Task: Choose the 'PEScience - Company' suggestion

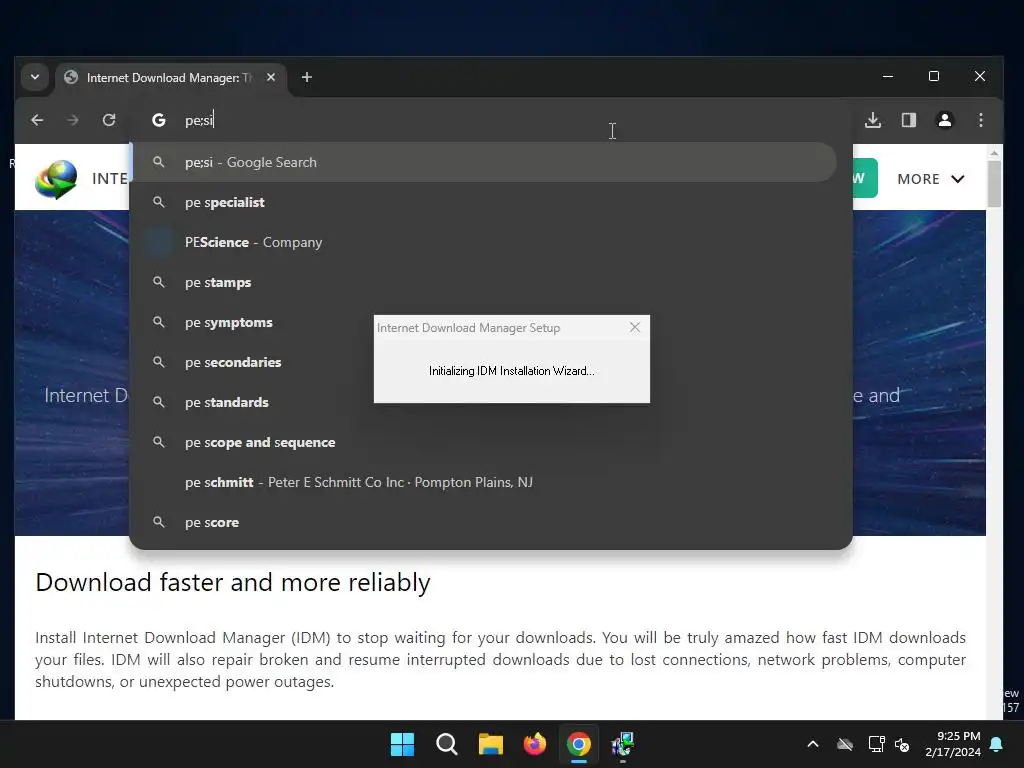Action: [x=484, y=242]
